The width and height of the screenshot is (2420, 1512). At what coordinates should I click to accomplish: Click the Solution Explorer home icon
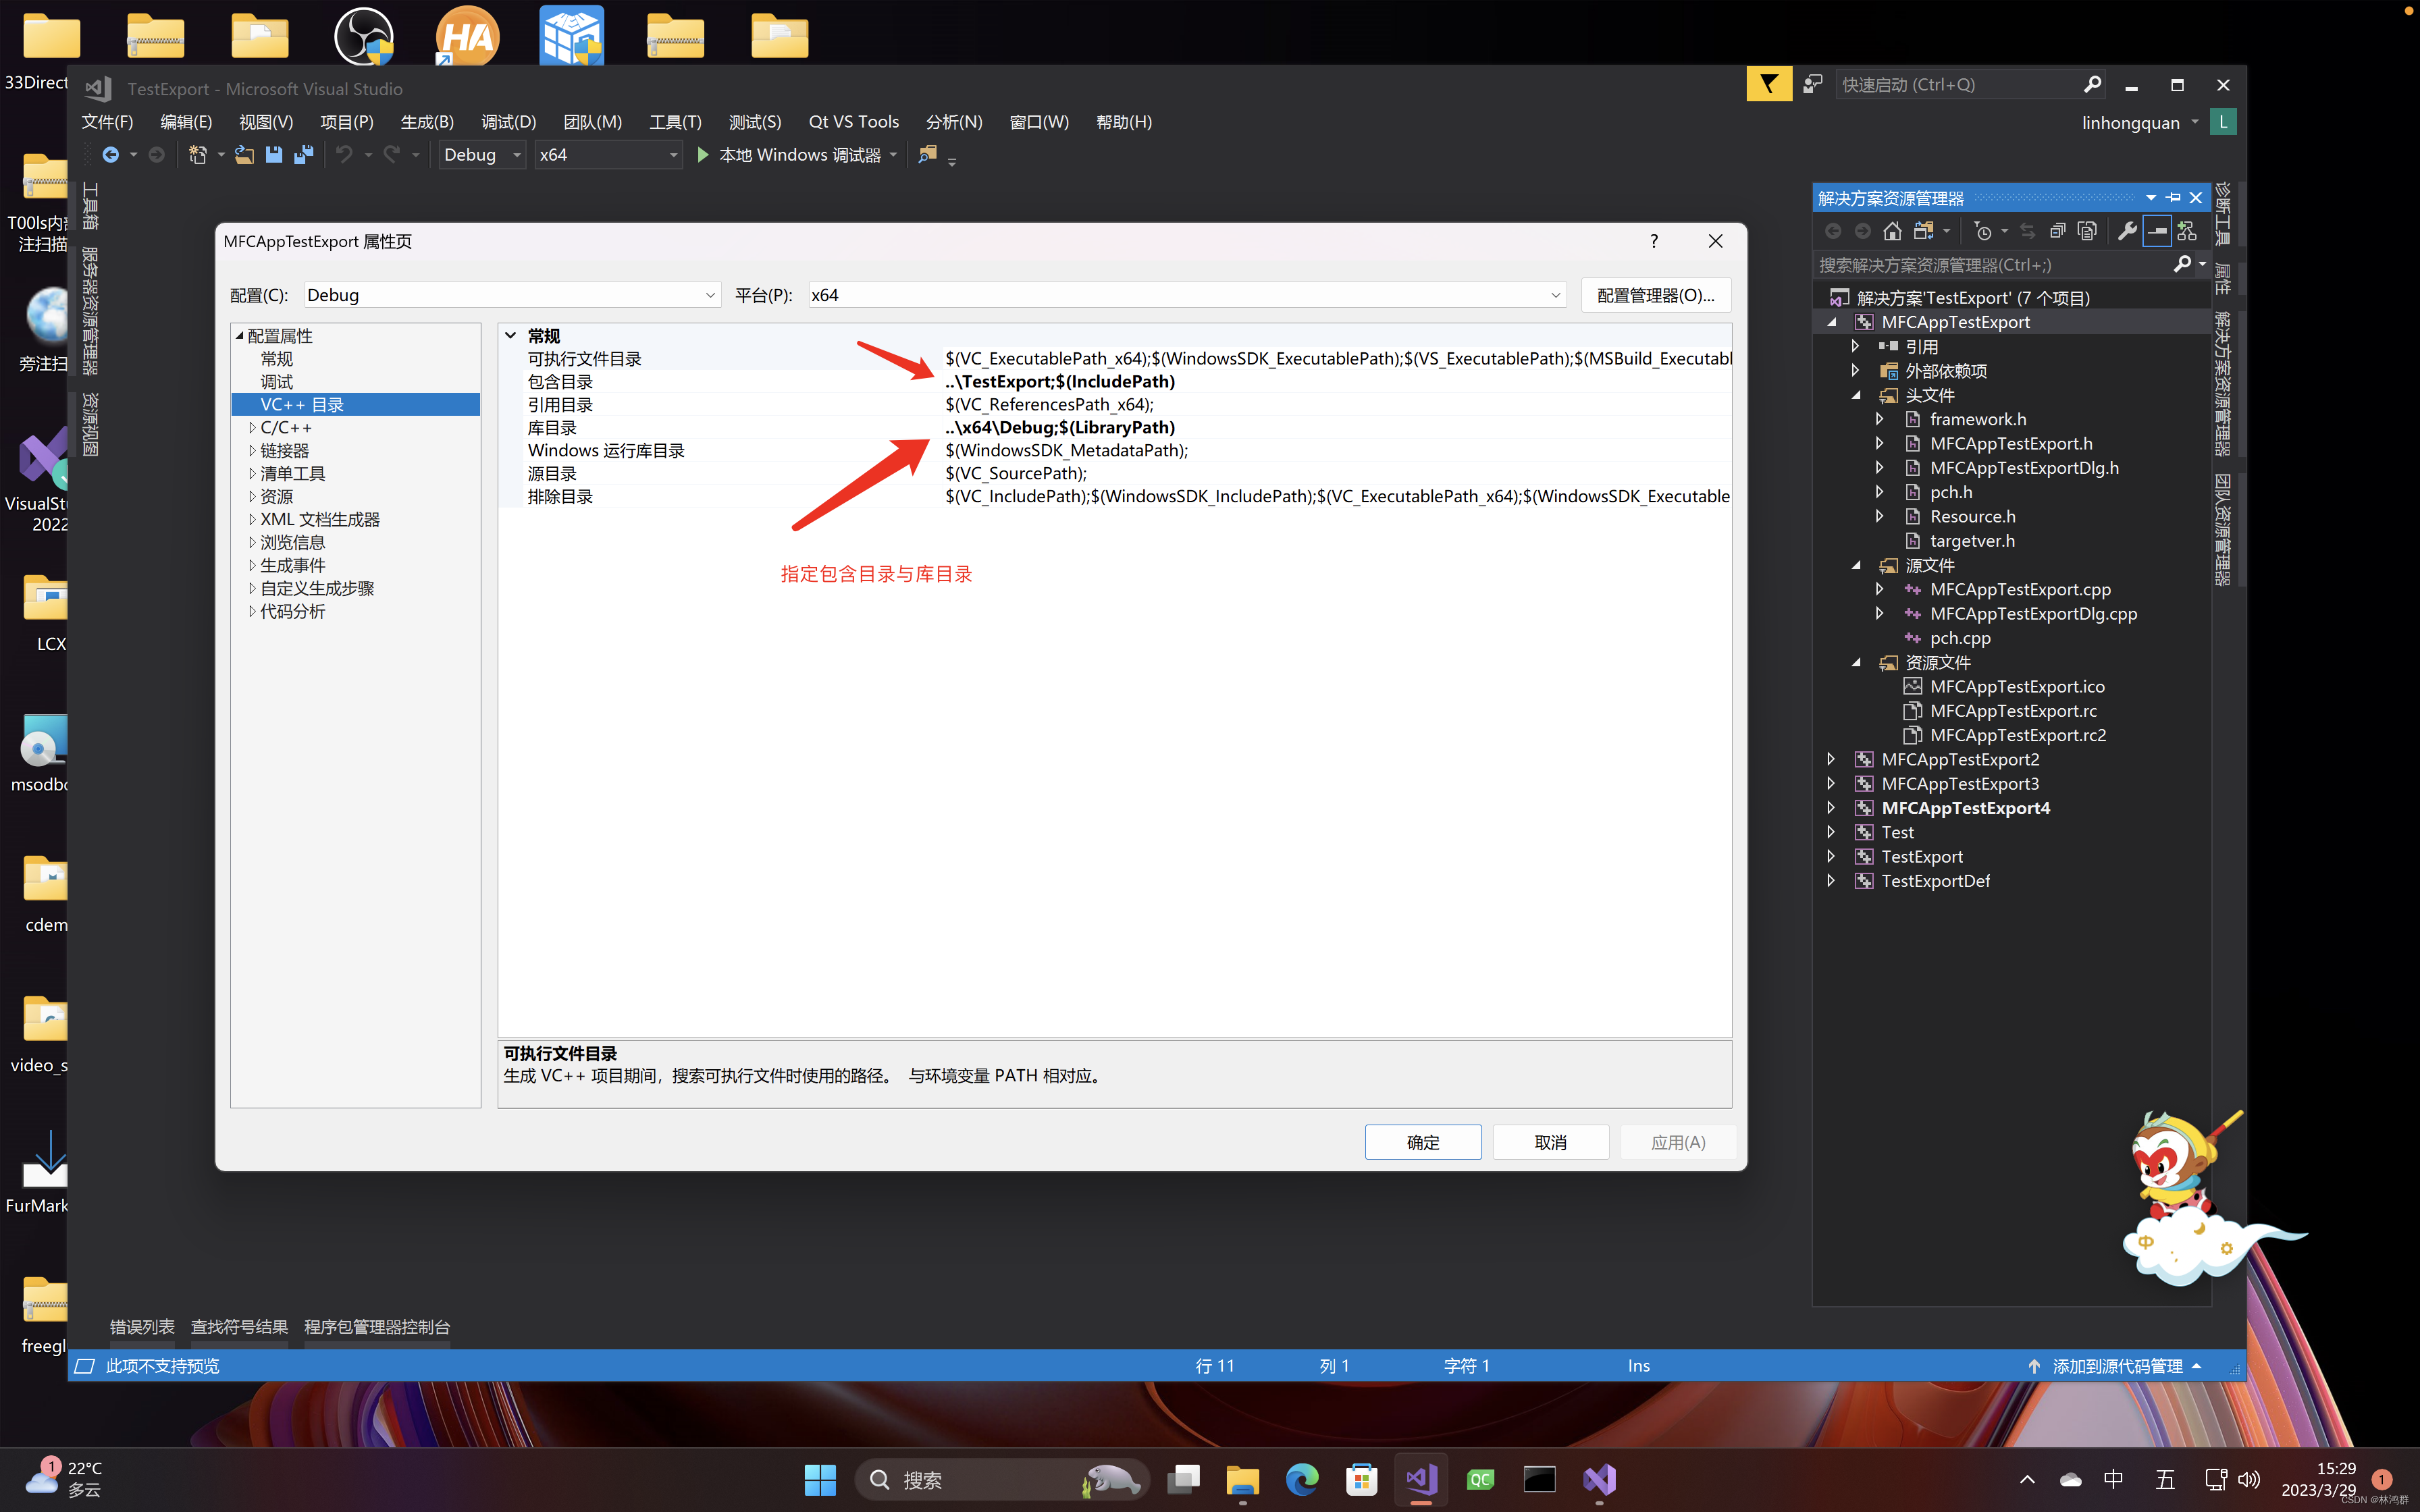(x=1892, y=232)
